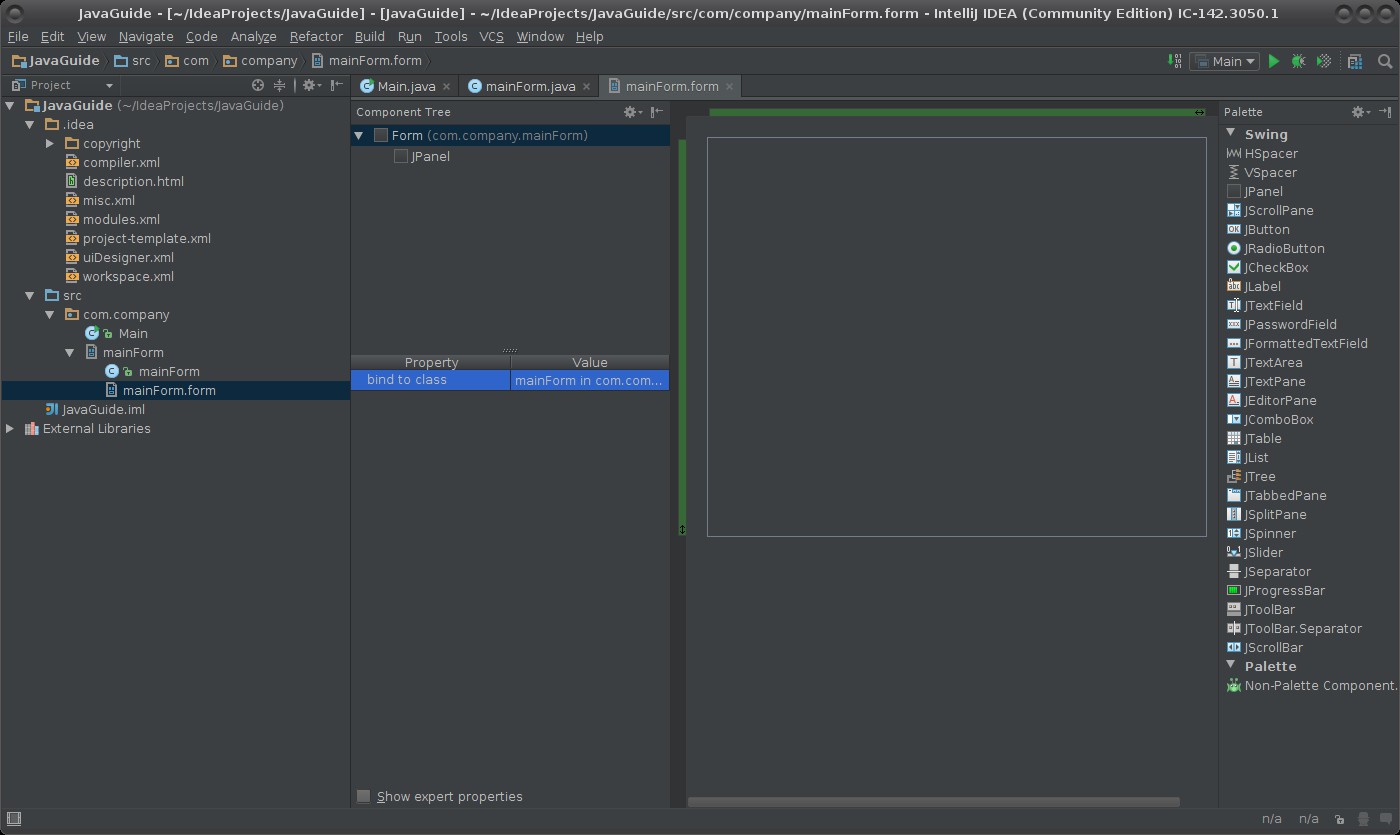Open the Main run configuration dropdown

pyautogui.click(x=1225, y=61)
